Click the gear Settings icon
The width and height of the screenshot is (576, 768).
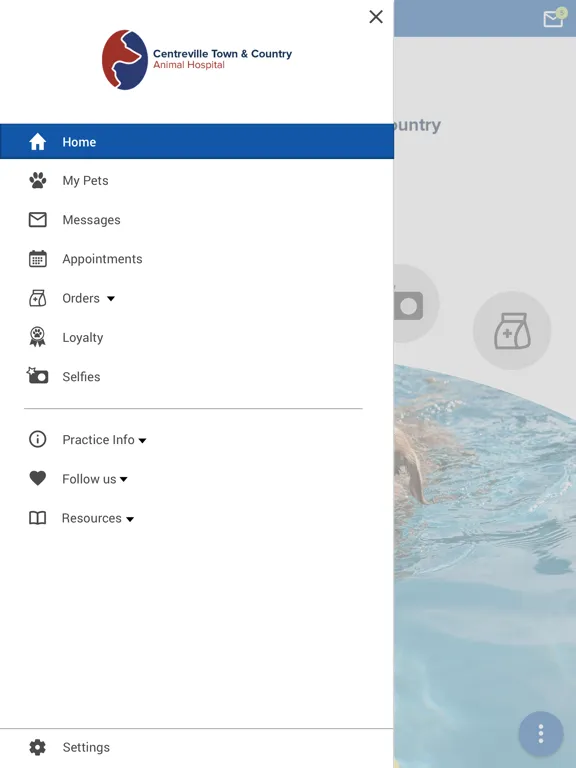38,747
